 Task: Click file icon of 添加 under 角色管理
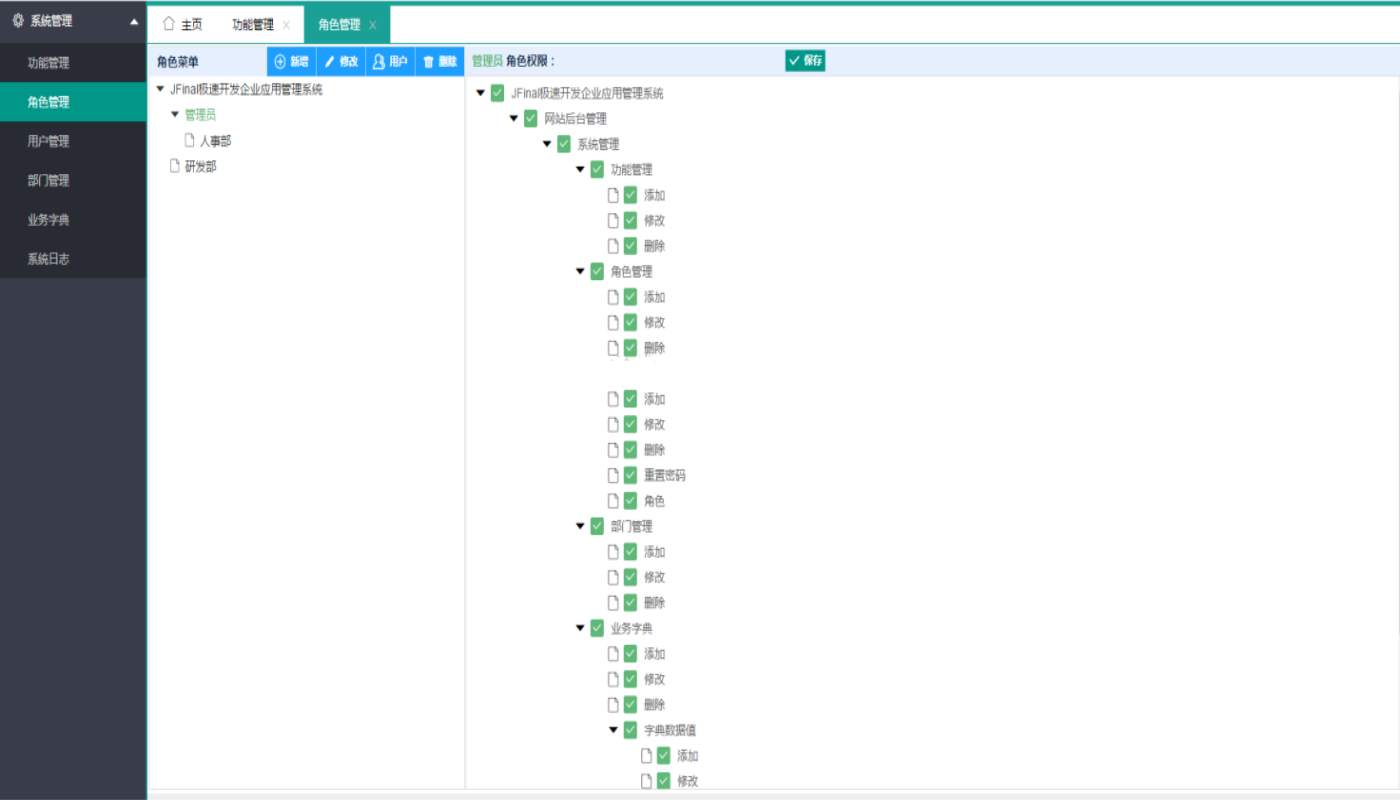(x=614, y=297)
